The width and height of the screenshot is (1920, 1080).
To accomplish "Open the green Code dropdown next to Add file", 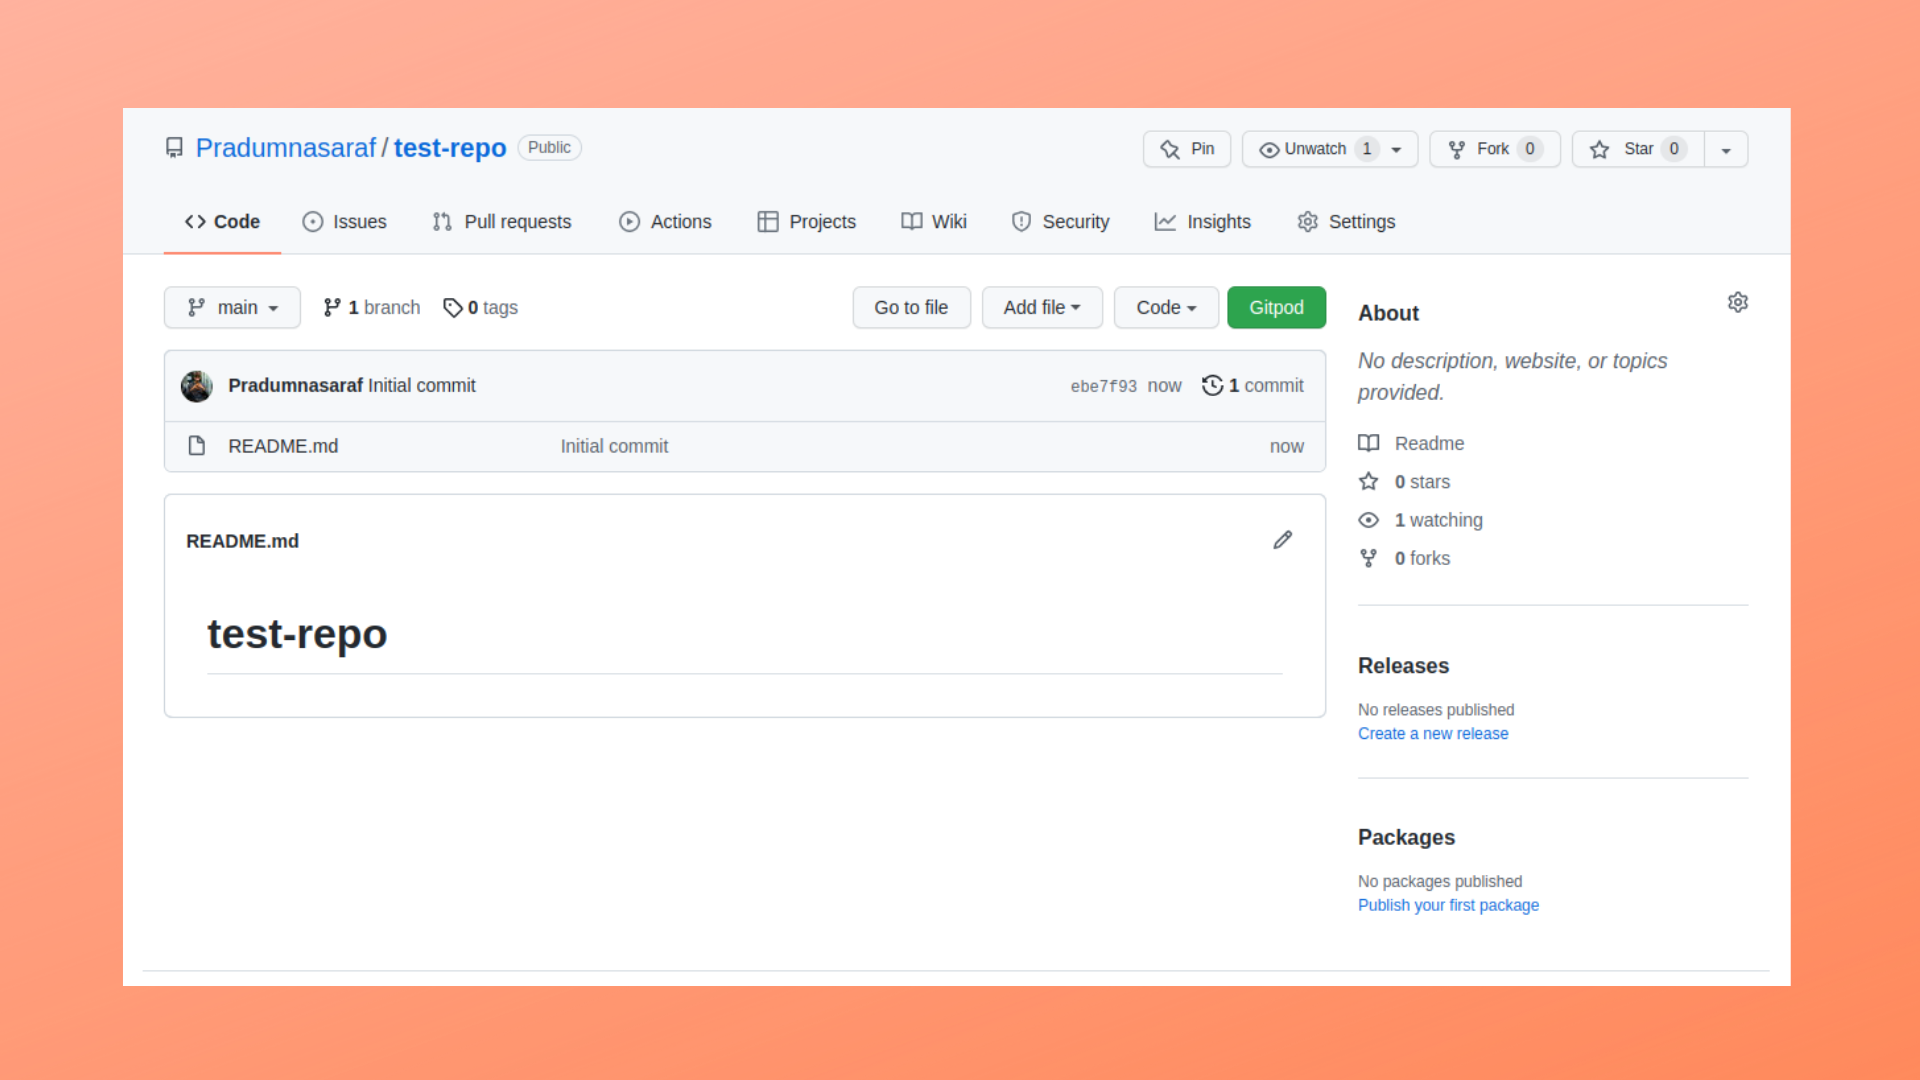I will 1166,308.
